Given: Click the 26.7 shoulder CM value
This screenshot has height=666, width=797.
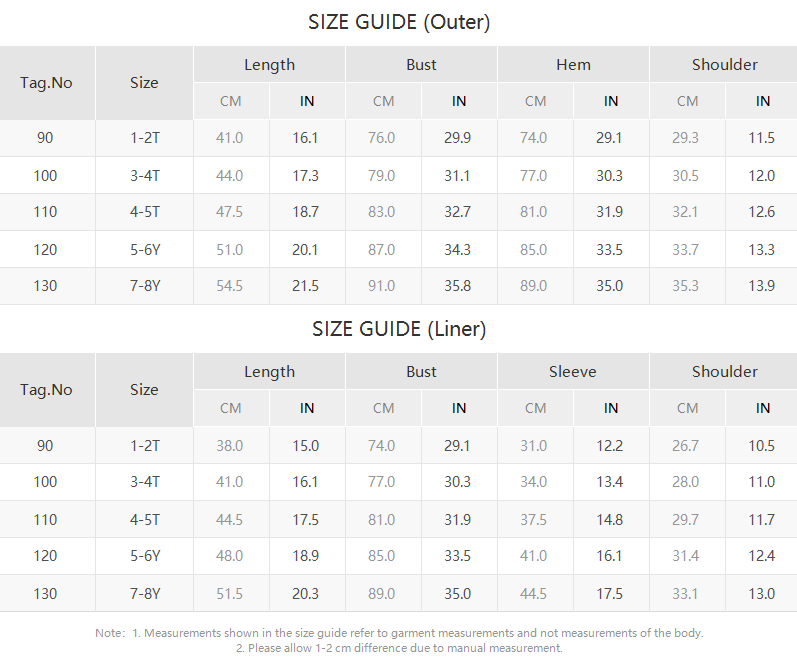Looking at the screenshot, I should tap(686, 446).
